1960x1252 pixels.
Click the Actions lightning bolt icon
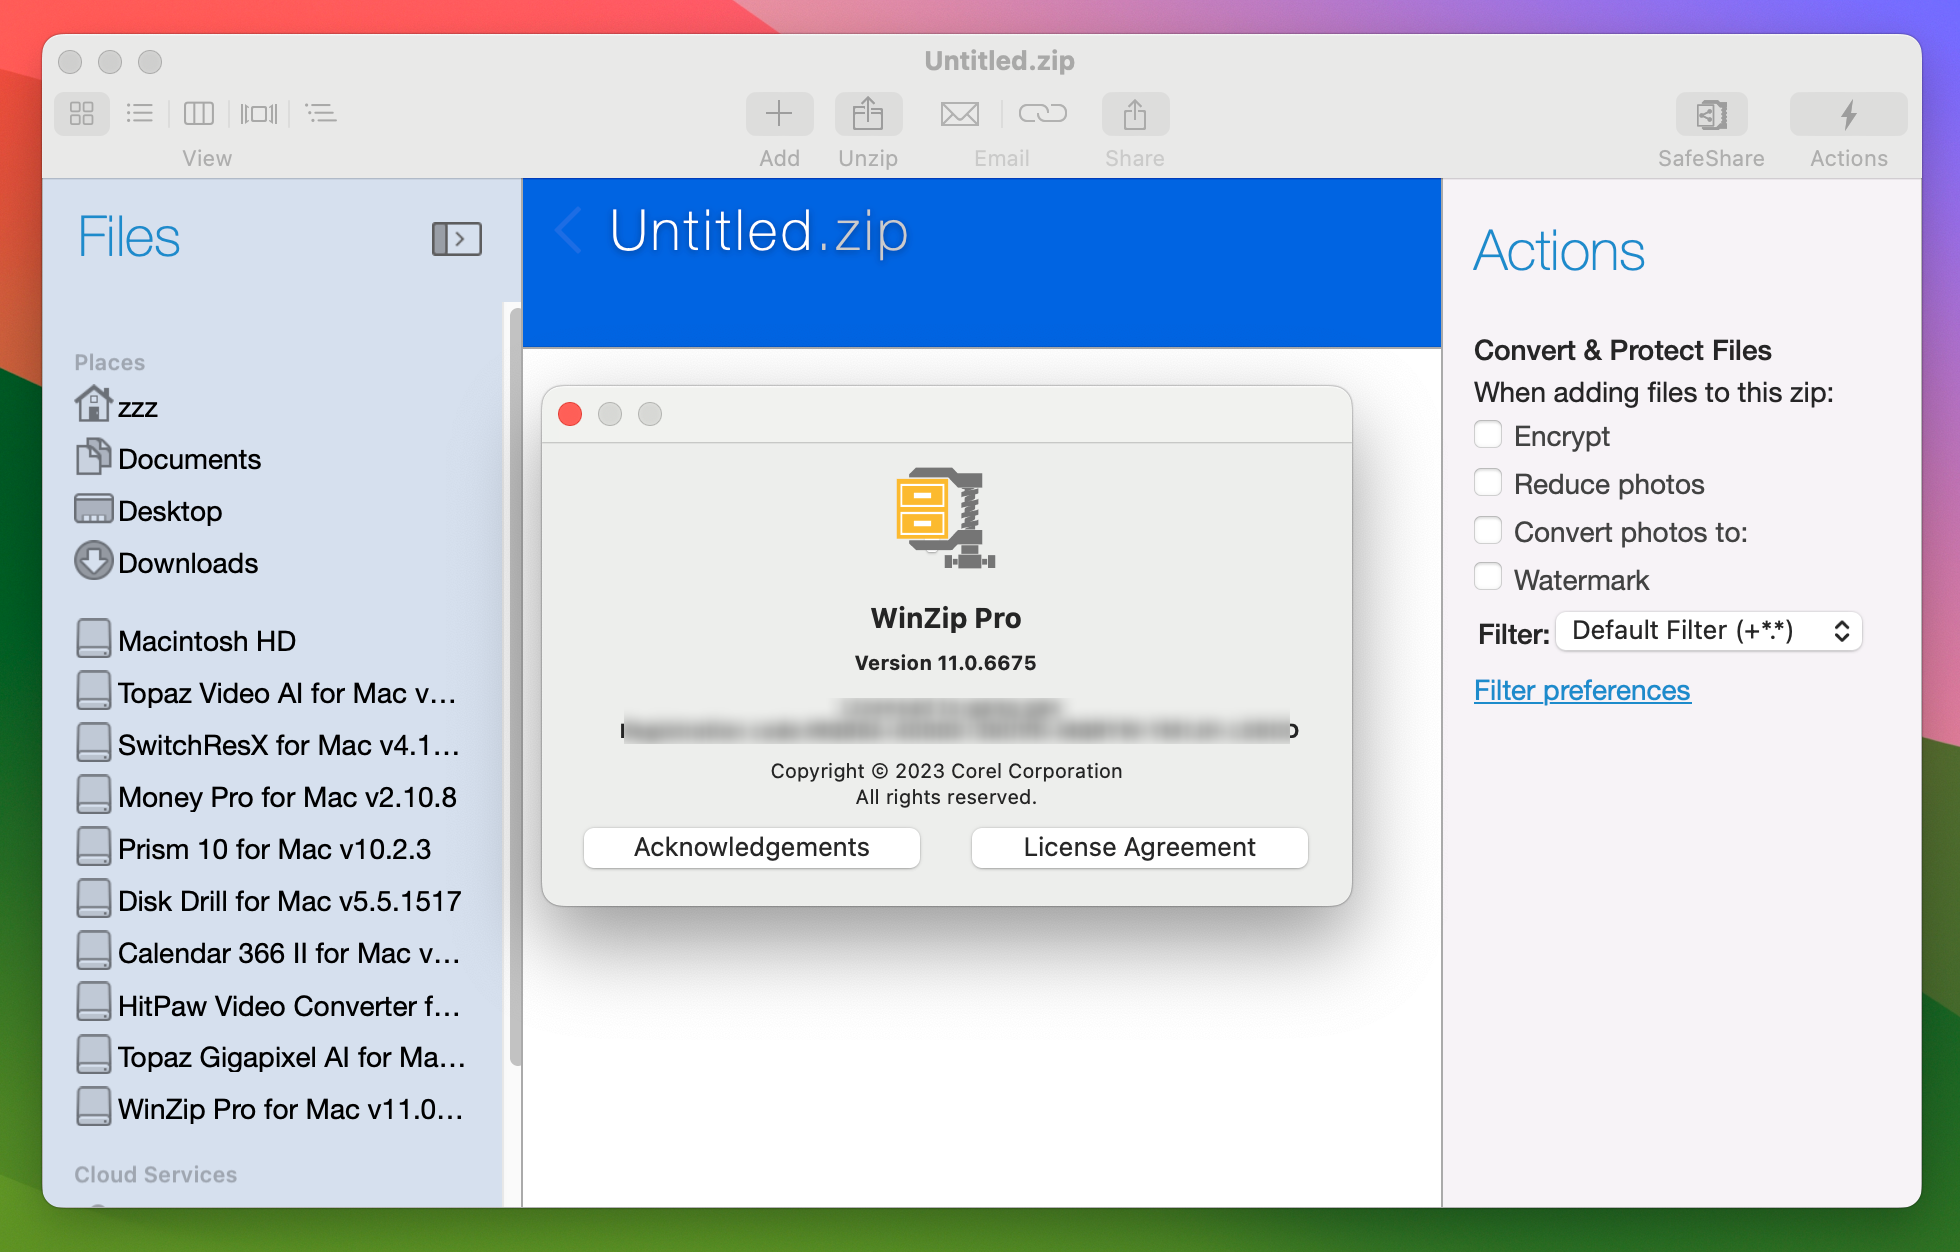point(1847,113)
